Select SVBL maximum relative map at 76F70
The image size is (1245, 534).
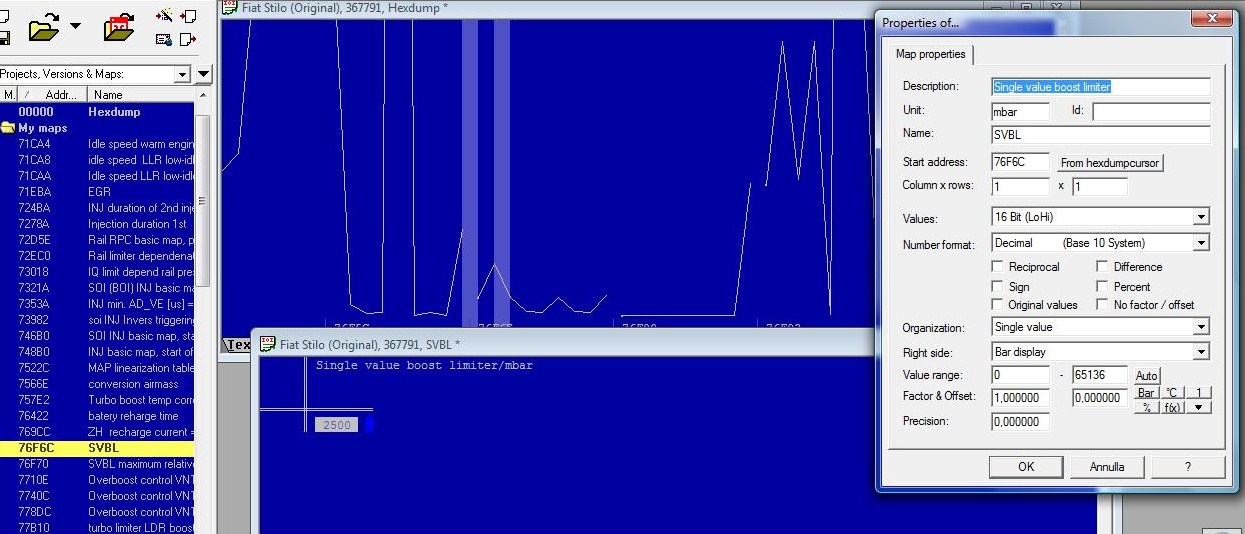(97, 464)
